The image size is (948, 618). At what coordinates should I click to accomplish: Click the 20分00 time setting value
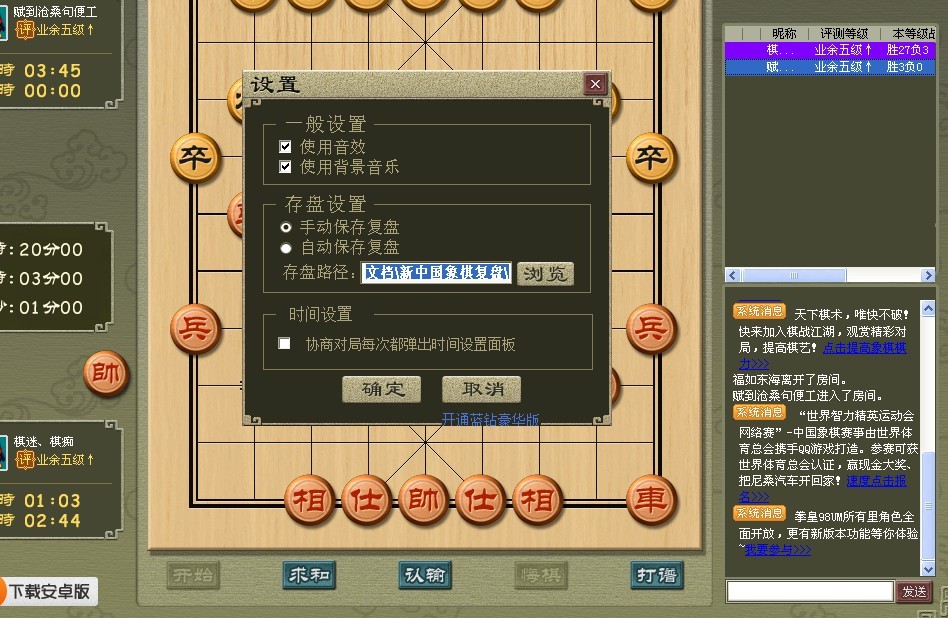point(51,249)
